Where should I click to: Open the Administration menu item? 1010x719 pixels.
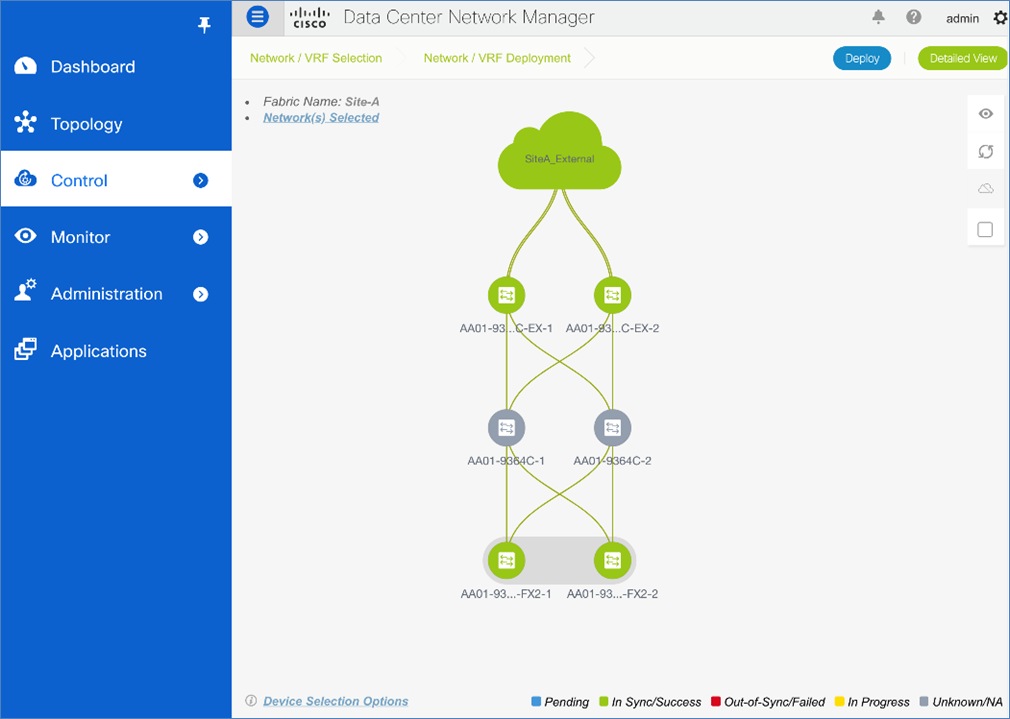[116, 293]
